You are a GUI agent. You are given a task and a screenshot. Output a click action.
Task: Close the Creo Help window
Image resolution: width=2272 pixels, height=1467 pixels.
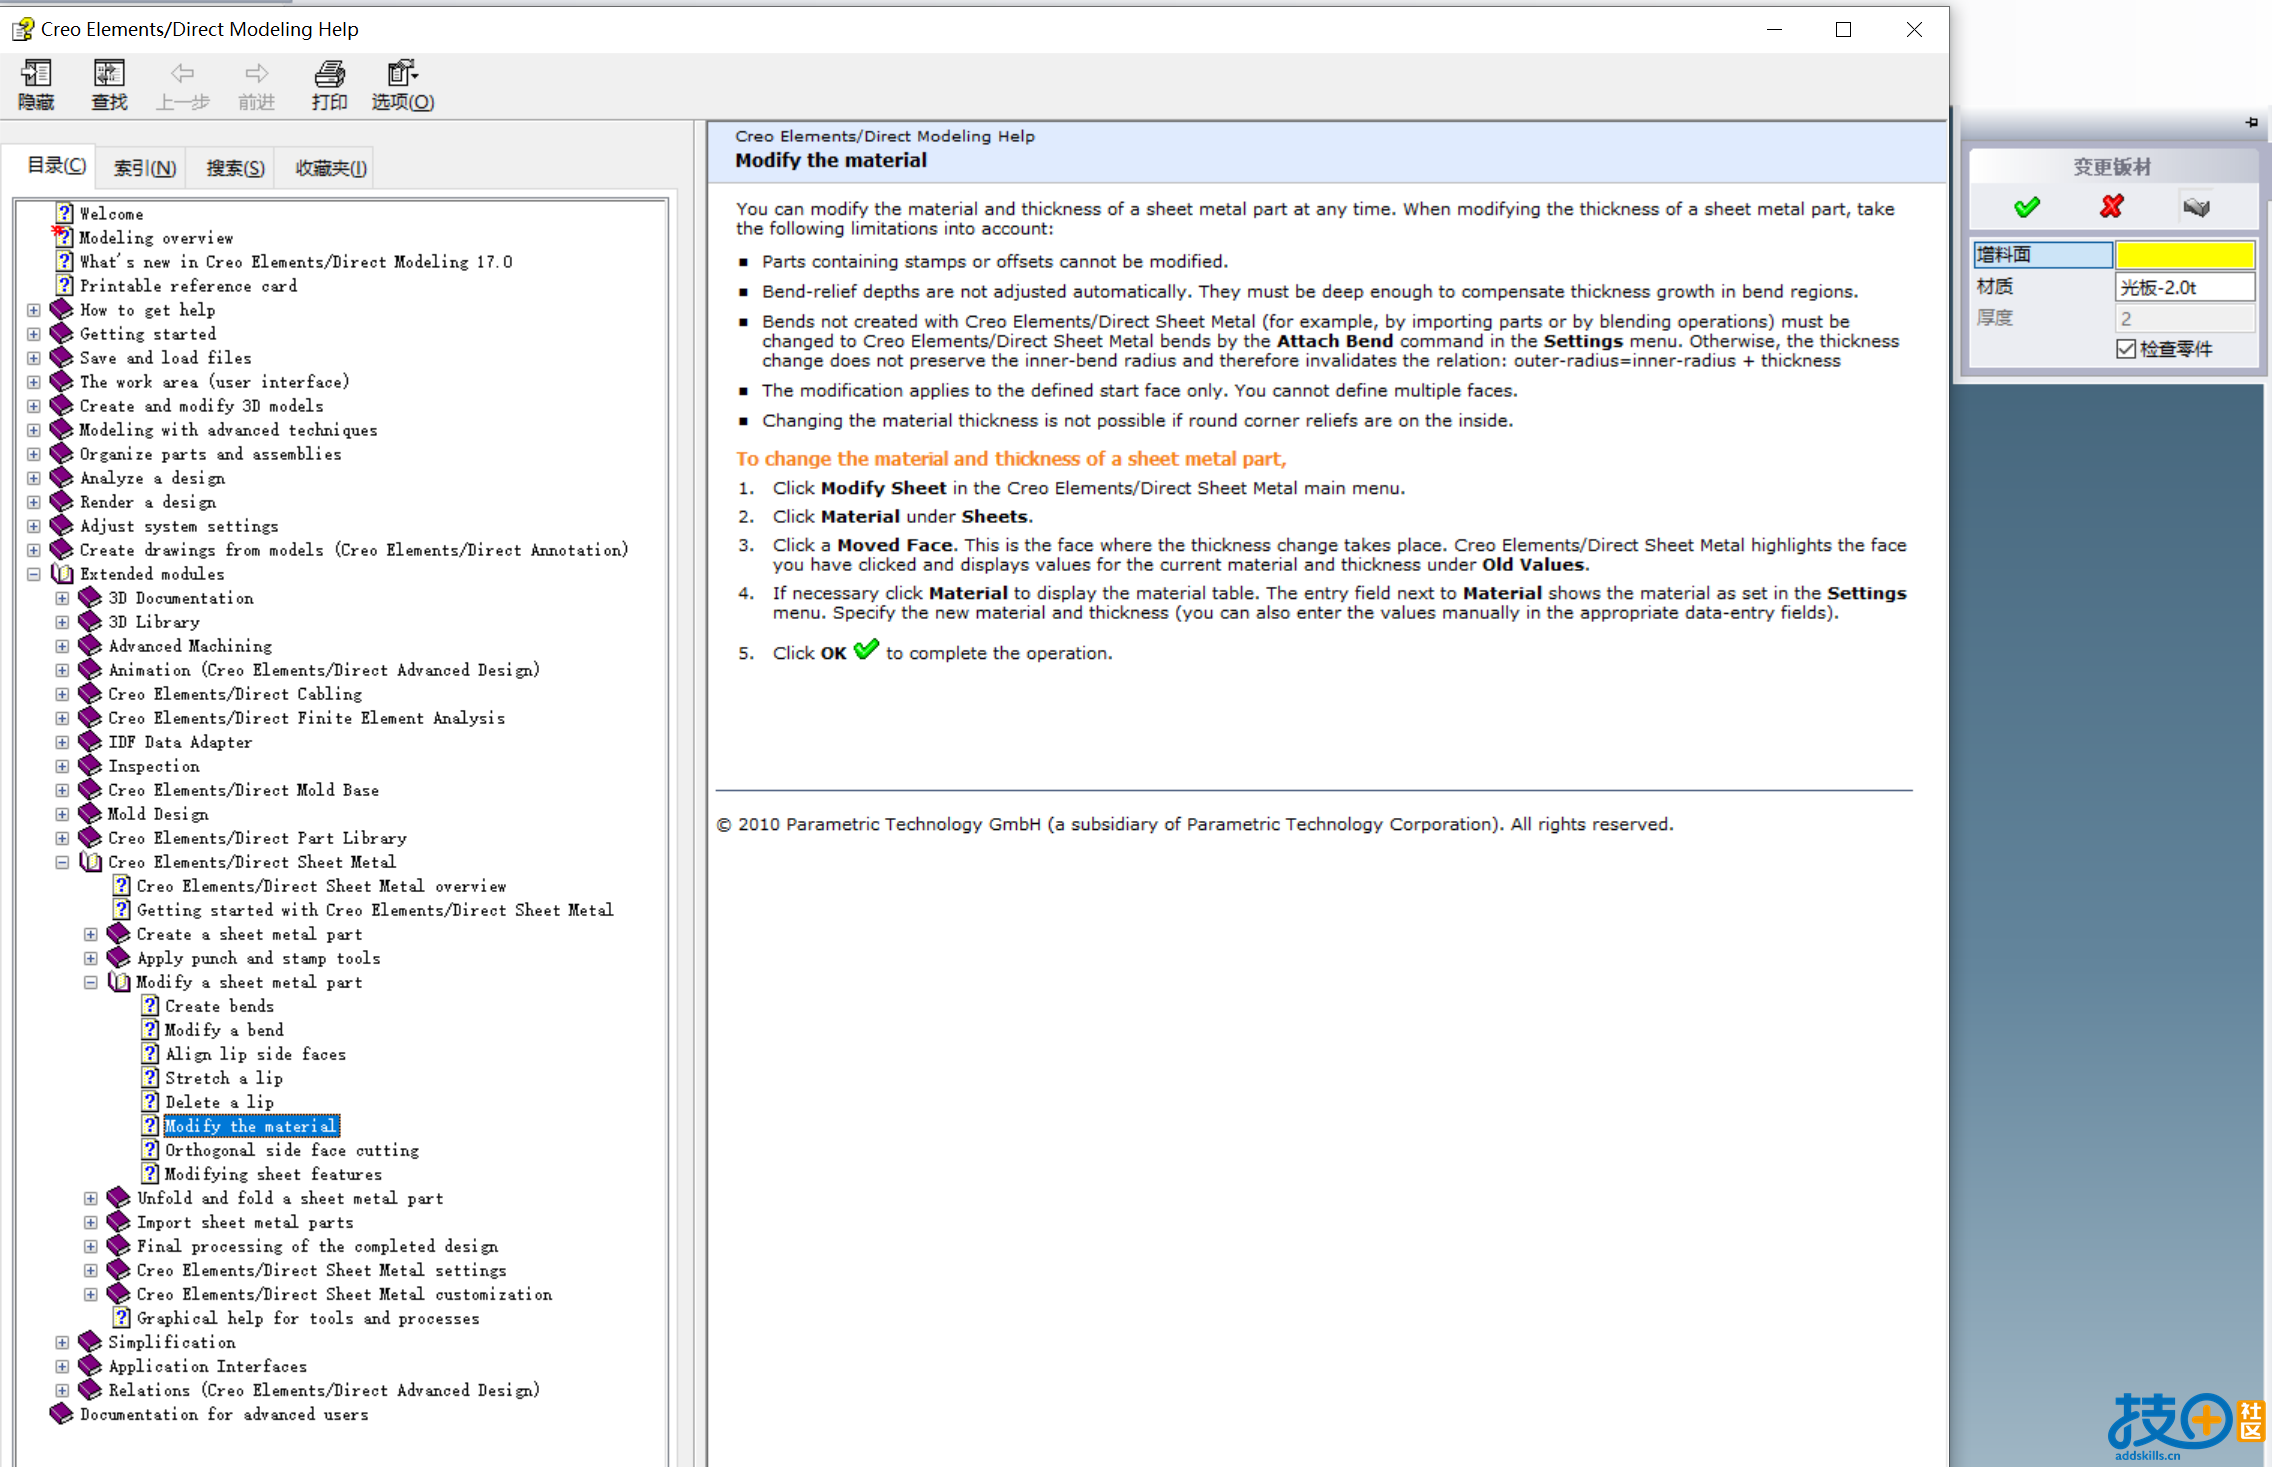coord(1914,30)
